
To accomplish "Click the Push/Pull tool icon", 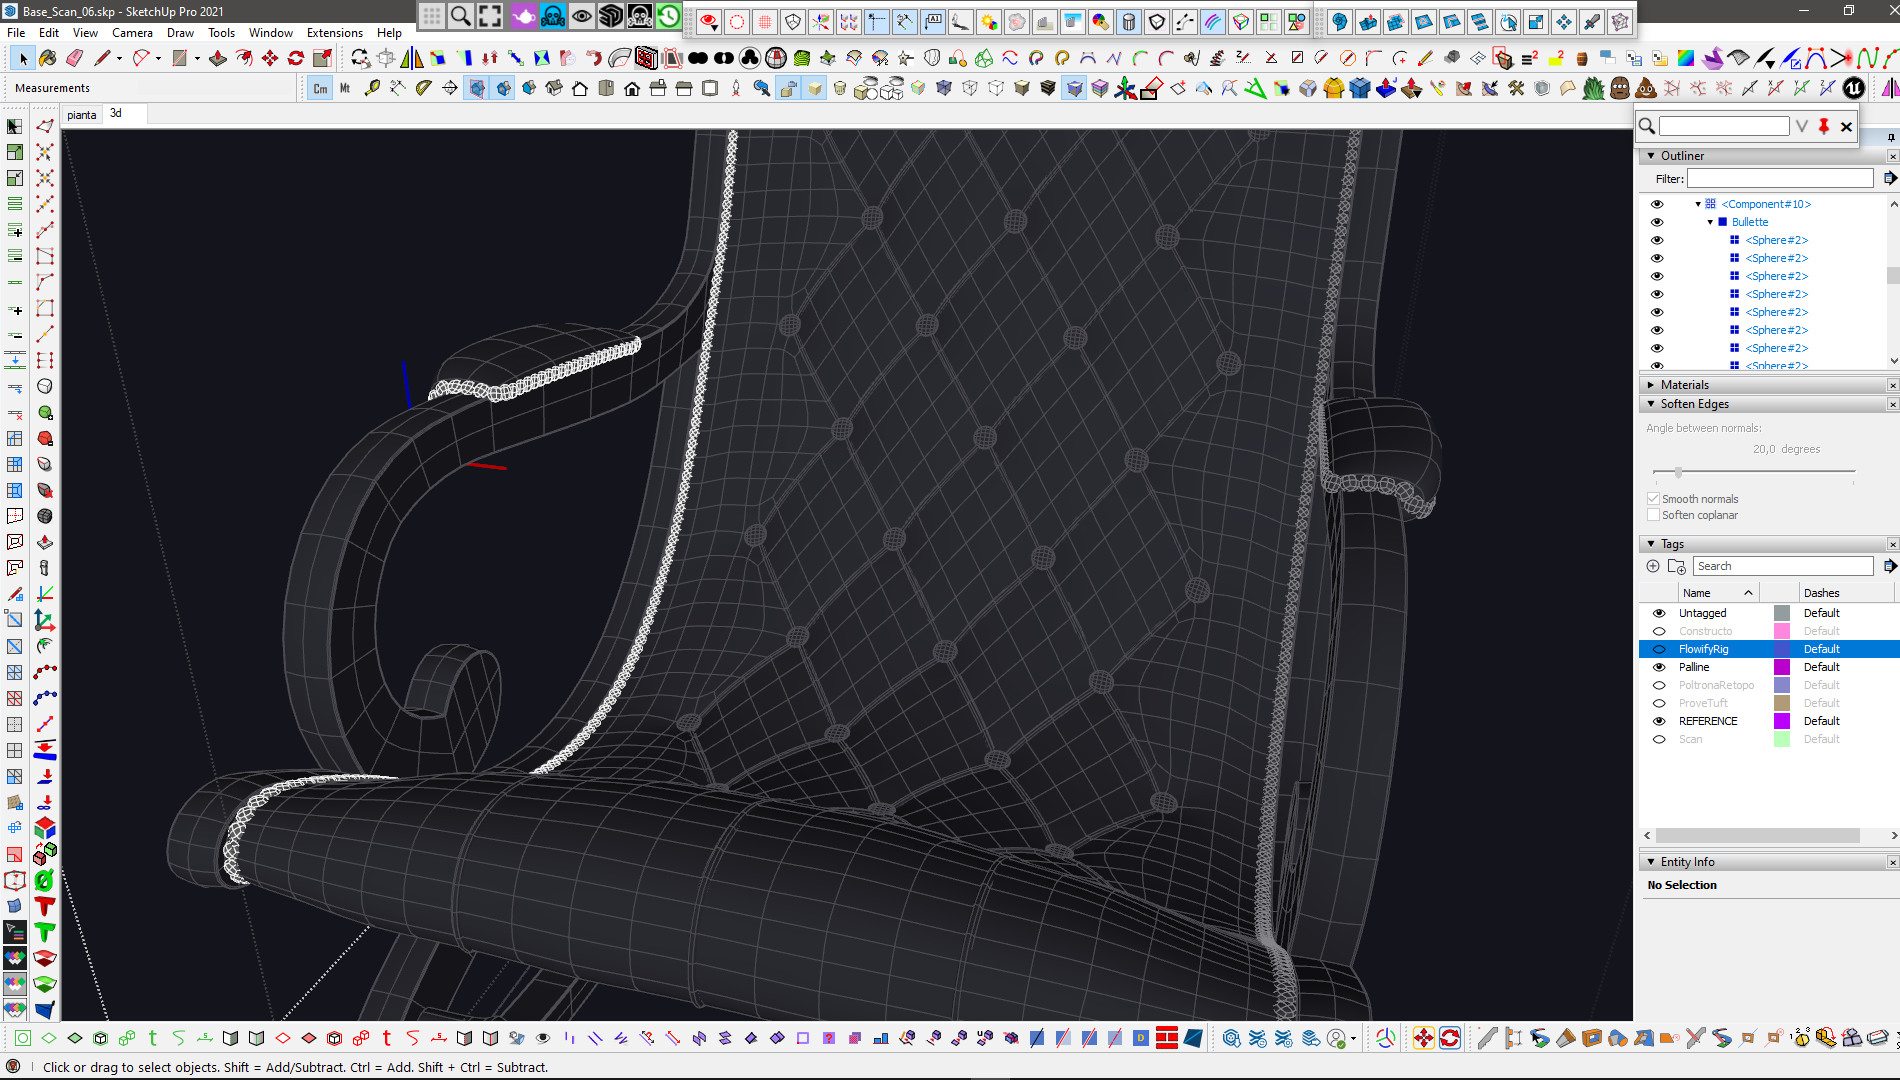I will click(x=218, y=58).
